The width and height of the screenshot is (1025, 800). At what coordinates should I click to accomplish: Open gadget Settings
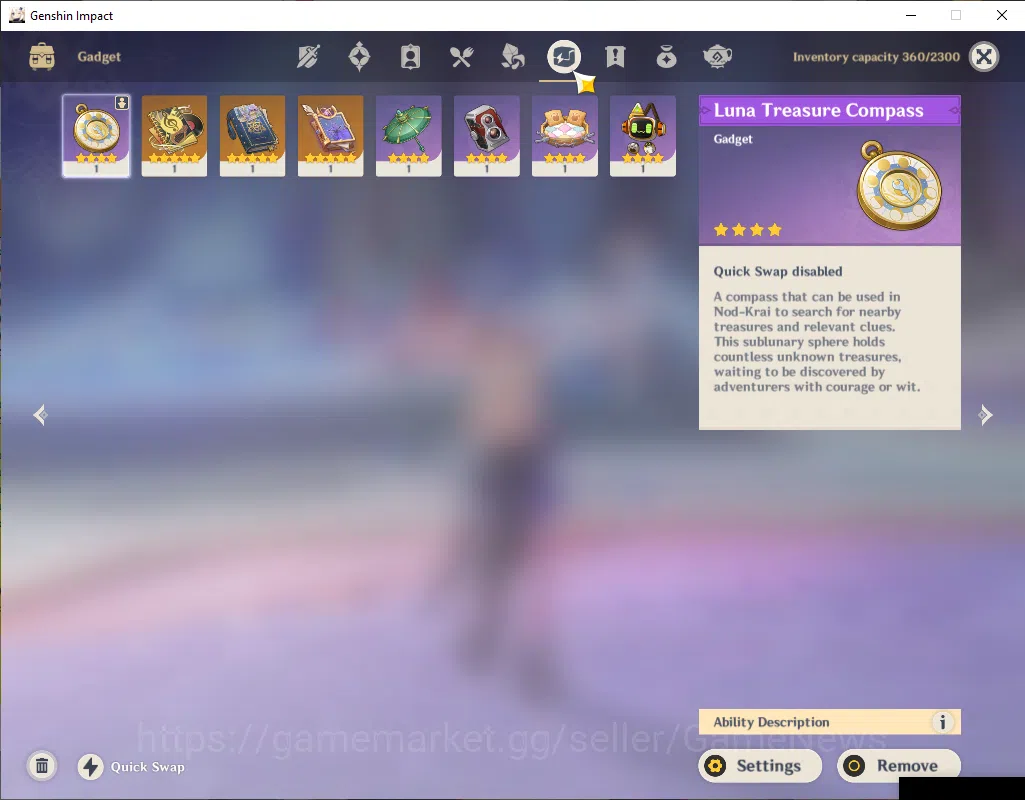click(760, 766)
